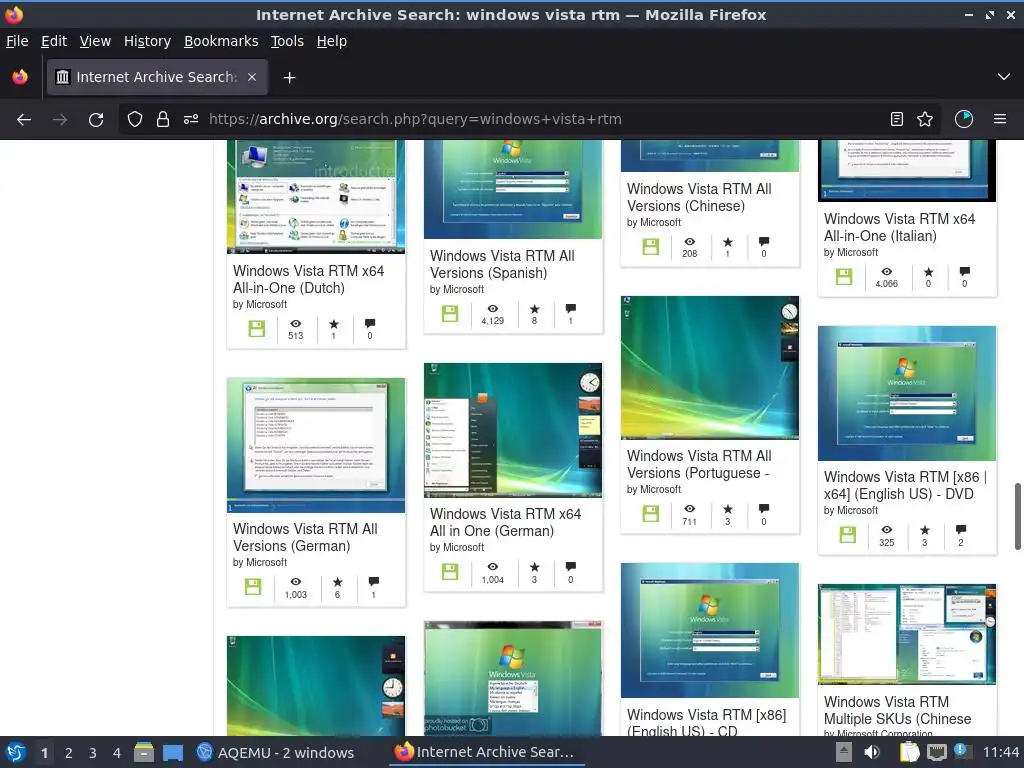Click the clock showing 11:44
Image resolution: width=1024 pixels, height=768 pixels.
click(1000, 752)
